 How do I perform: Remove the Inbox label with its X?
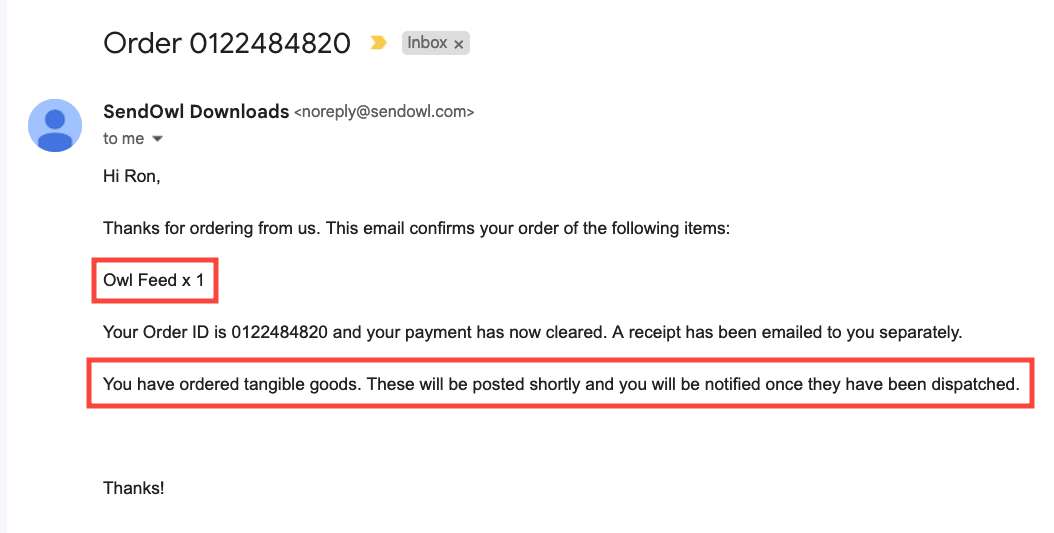coord(459,44)
